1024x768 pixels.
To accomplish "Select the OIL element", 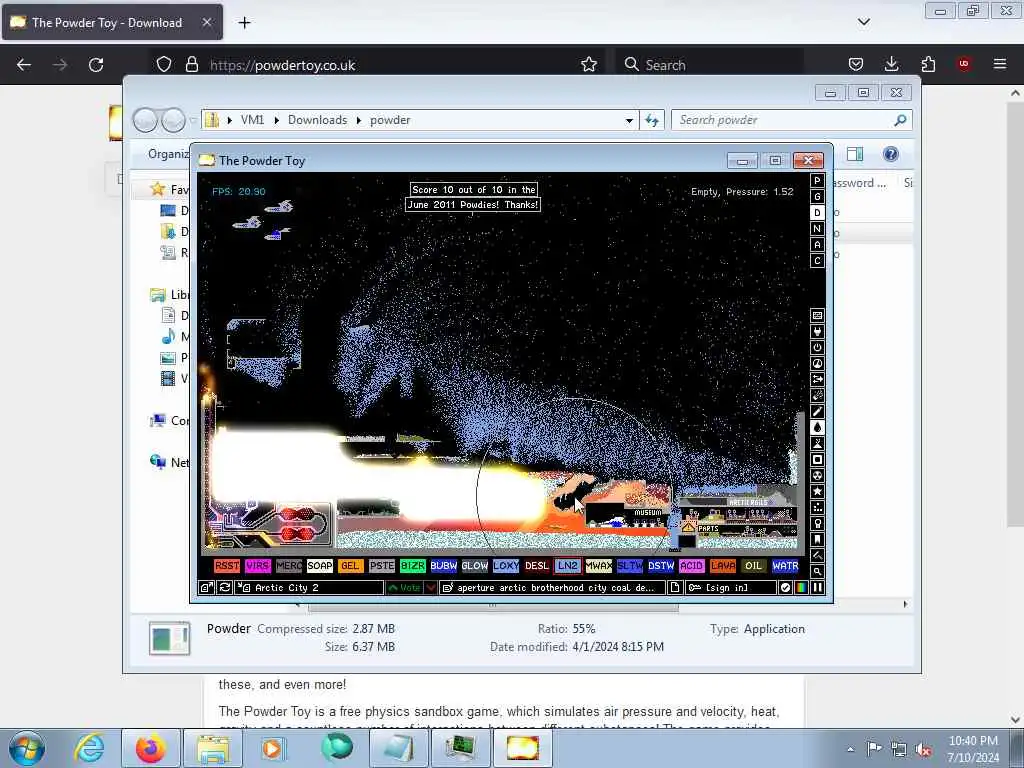I will 754,566.
